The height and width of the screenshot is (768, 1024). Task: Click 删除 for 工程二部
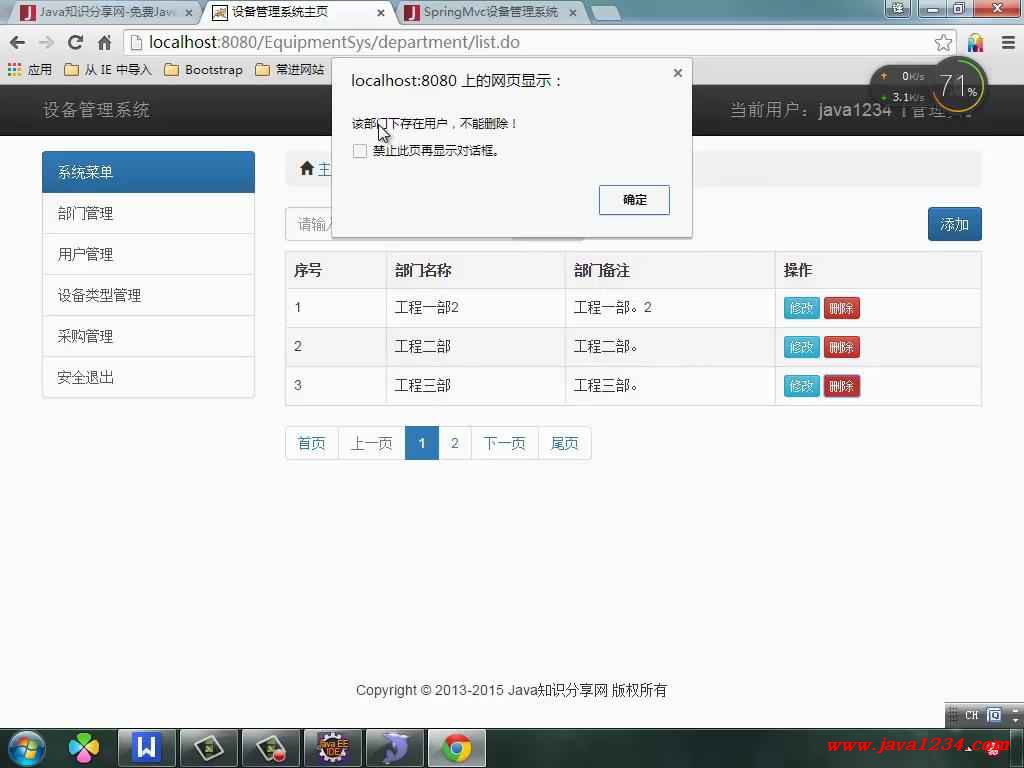841,347
